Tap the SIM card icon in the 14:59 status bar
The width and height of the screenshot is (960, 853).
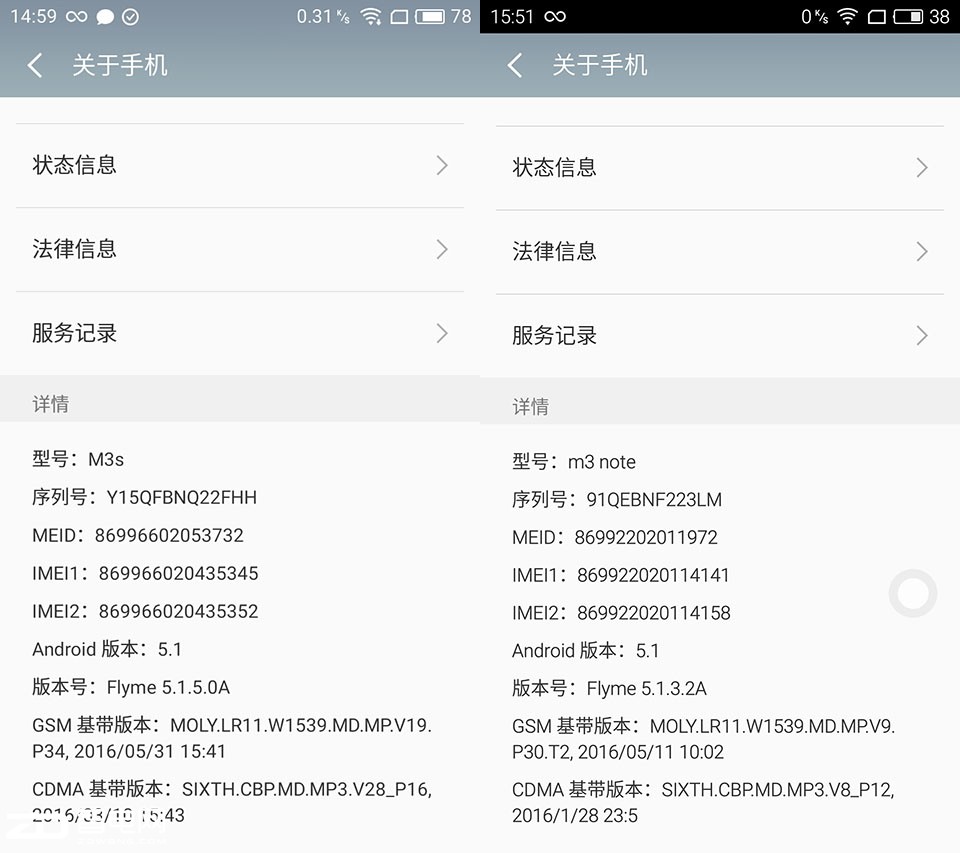(x=399, y=17)
